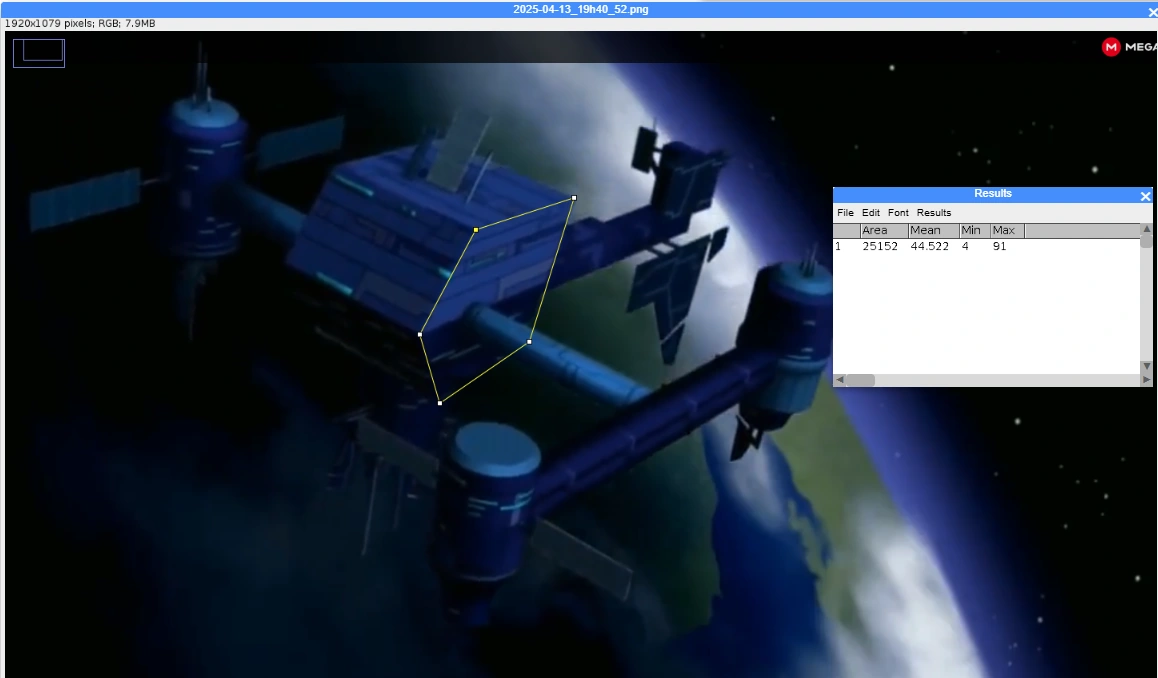Select the Max value 91
This screenshot has height=678, width=1158.
(999, 247)
